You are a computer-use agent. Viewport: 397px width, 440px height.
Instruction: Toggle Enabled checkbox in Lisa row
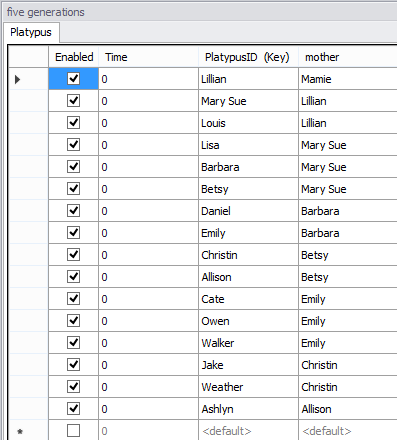click(x=73, y=145)
